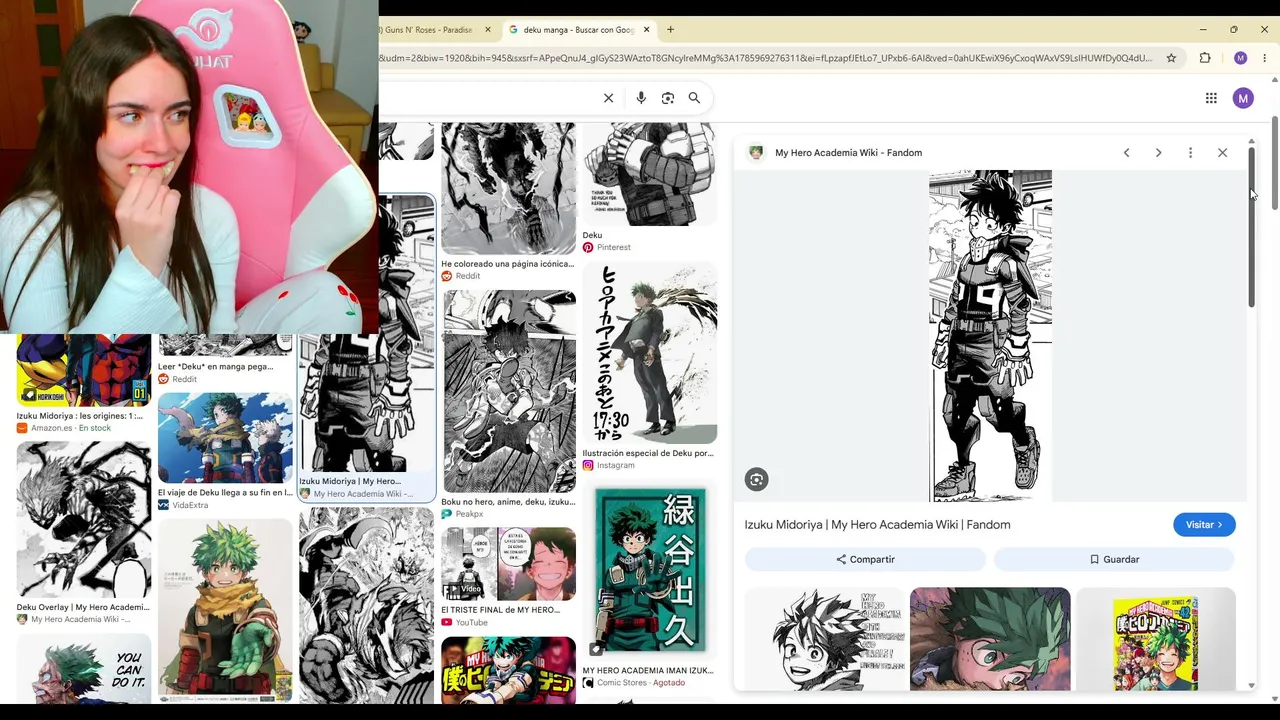Click wiki icon under Deku Overlay result
Screen dimensions: 1280x720
pos(22,619)
